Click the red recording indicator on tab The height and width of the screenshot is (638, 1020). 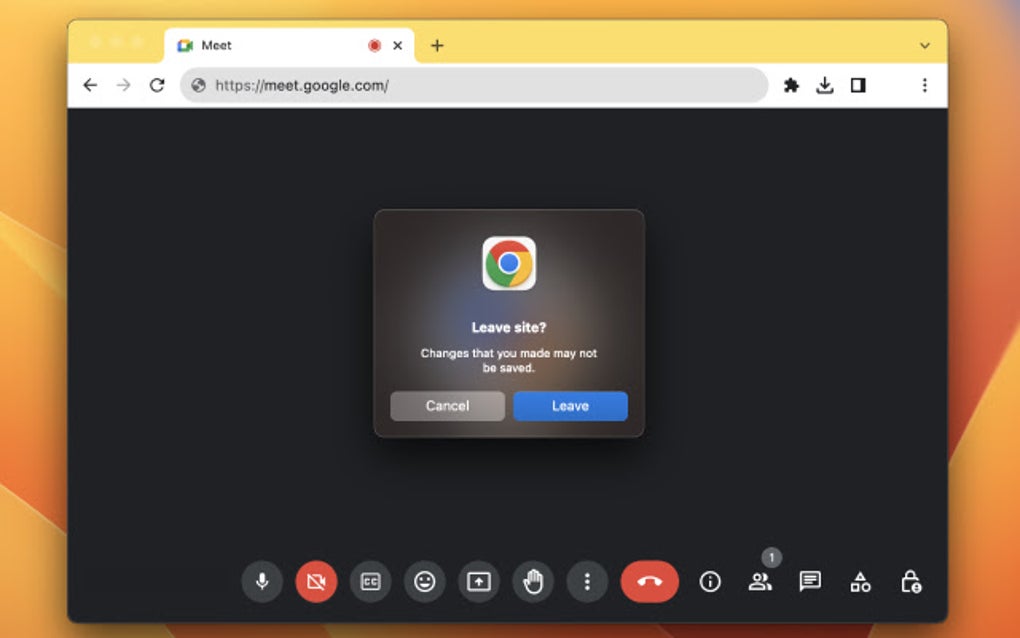pos(374,46)
